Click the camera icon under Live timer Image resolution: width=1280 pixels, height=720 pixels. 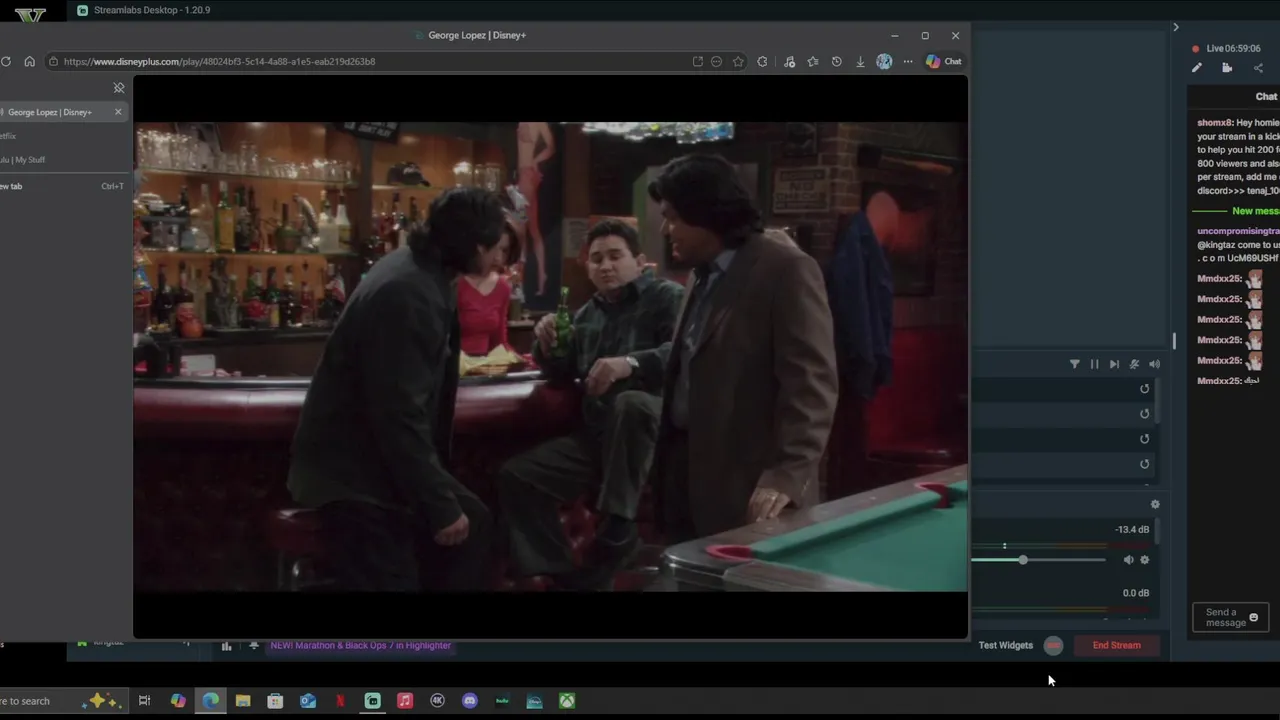1227,68
